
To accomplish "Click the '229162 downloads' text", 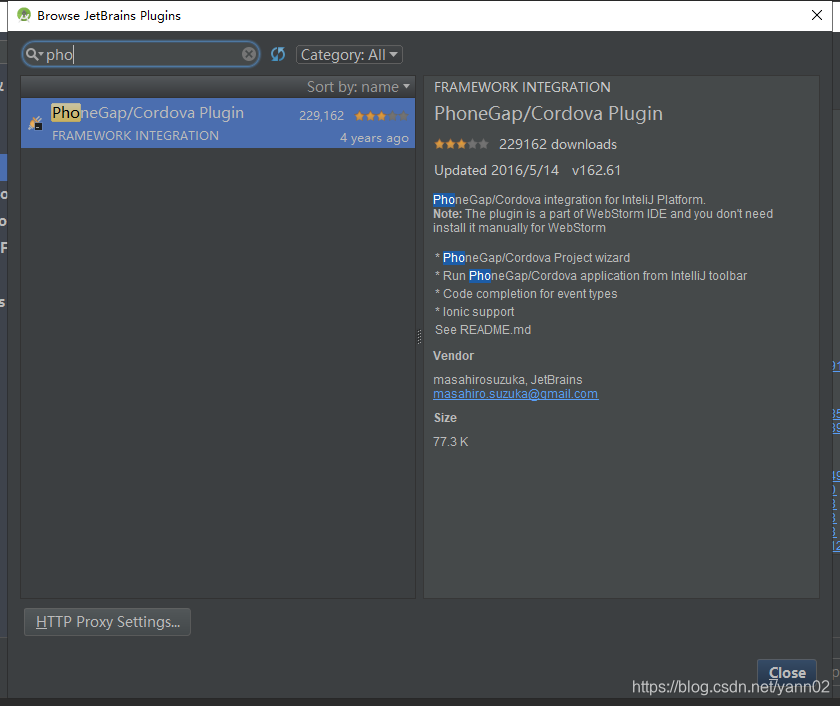I will point(558,145).
